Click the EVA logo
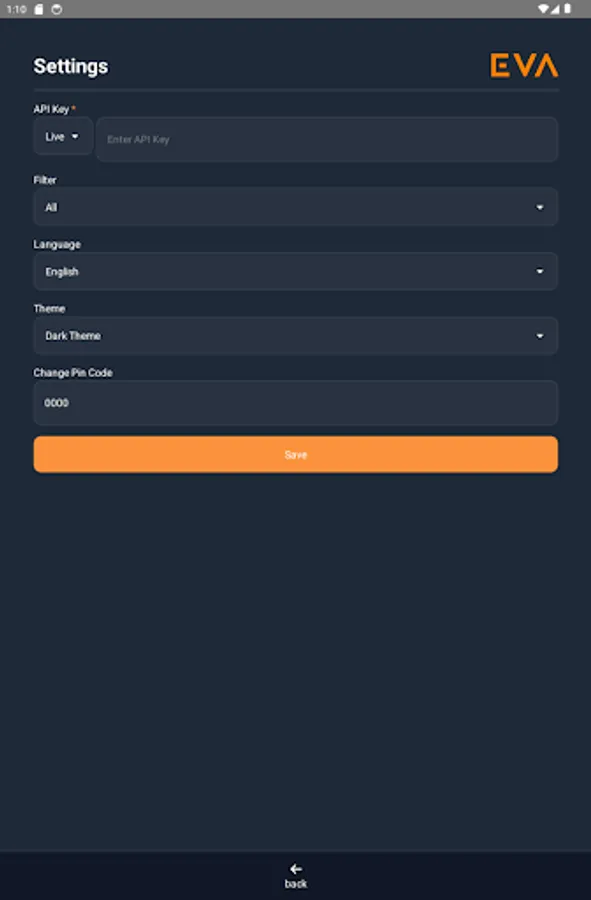This screenshot has width=591, height=900. click(524, 65)
